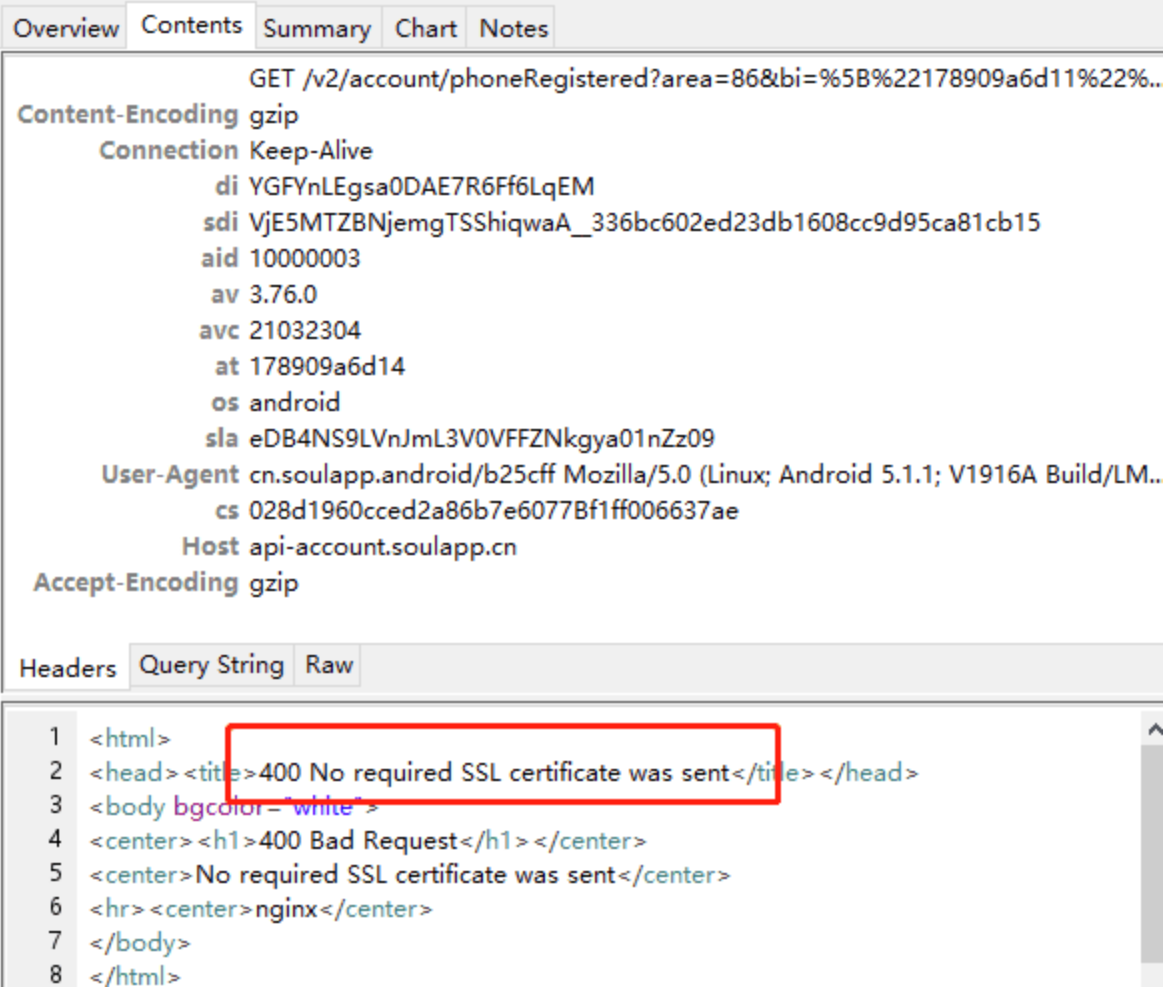Screen dimensions: 1168x998
Task: Click the body bgcolor tag on line 3
Action: 235,807
